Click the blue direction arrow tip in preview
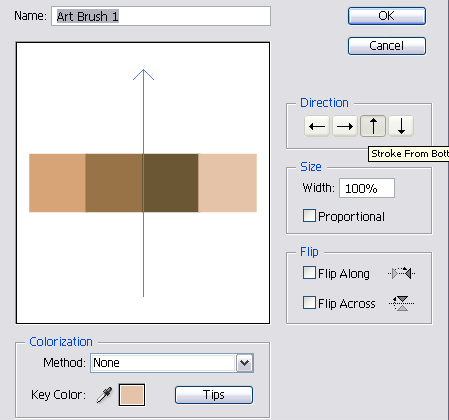The height and width of the screenshot is (420, 449). tap(143, 72)
